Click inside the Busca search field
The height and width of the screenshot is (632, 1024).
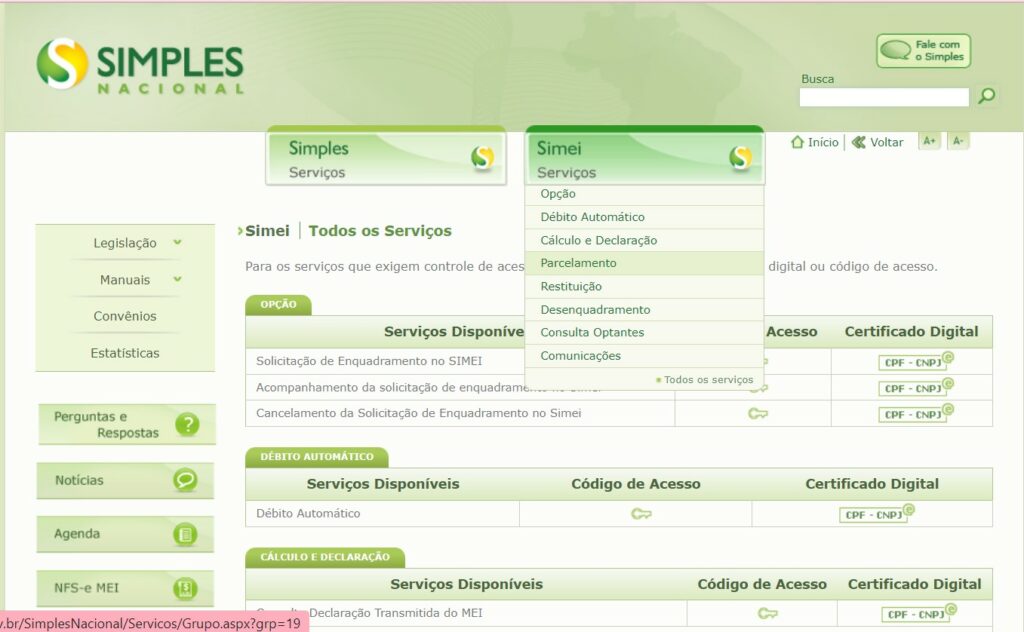[884, 97]
